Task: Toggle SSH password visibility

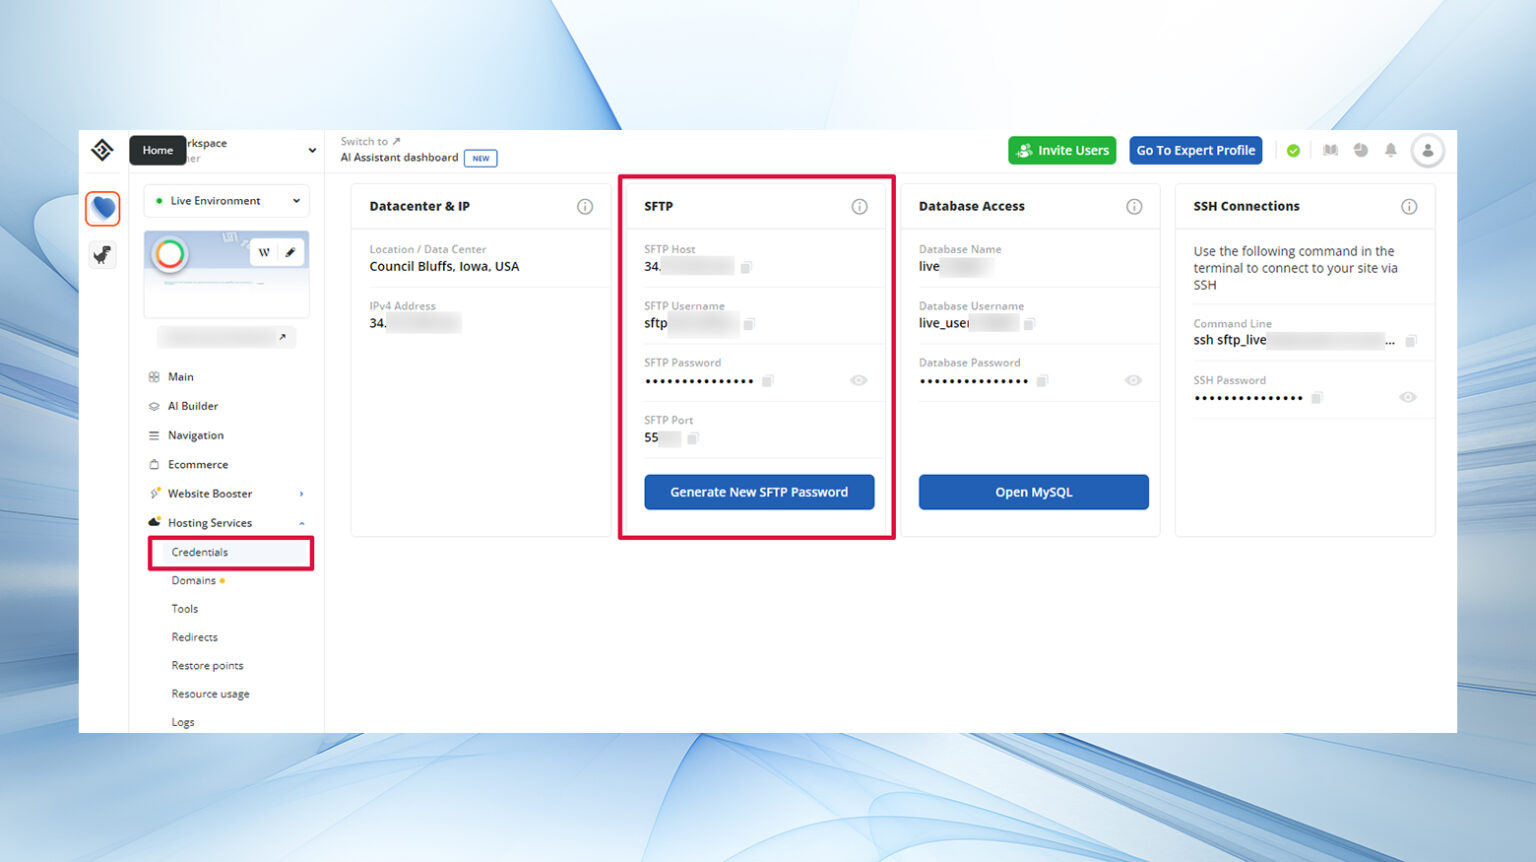Action: (1408, 398)
